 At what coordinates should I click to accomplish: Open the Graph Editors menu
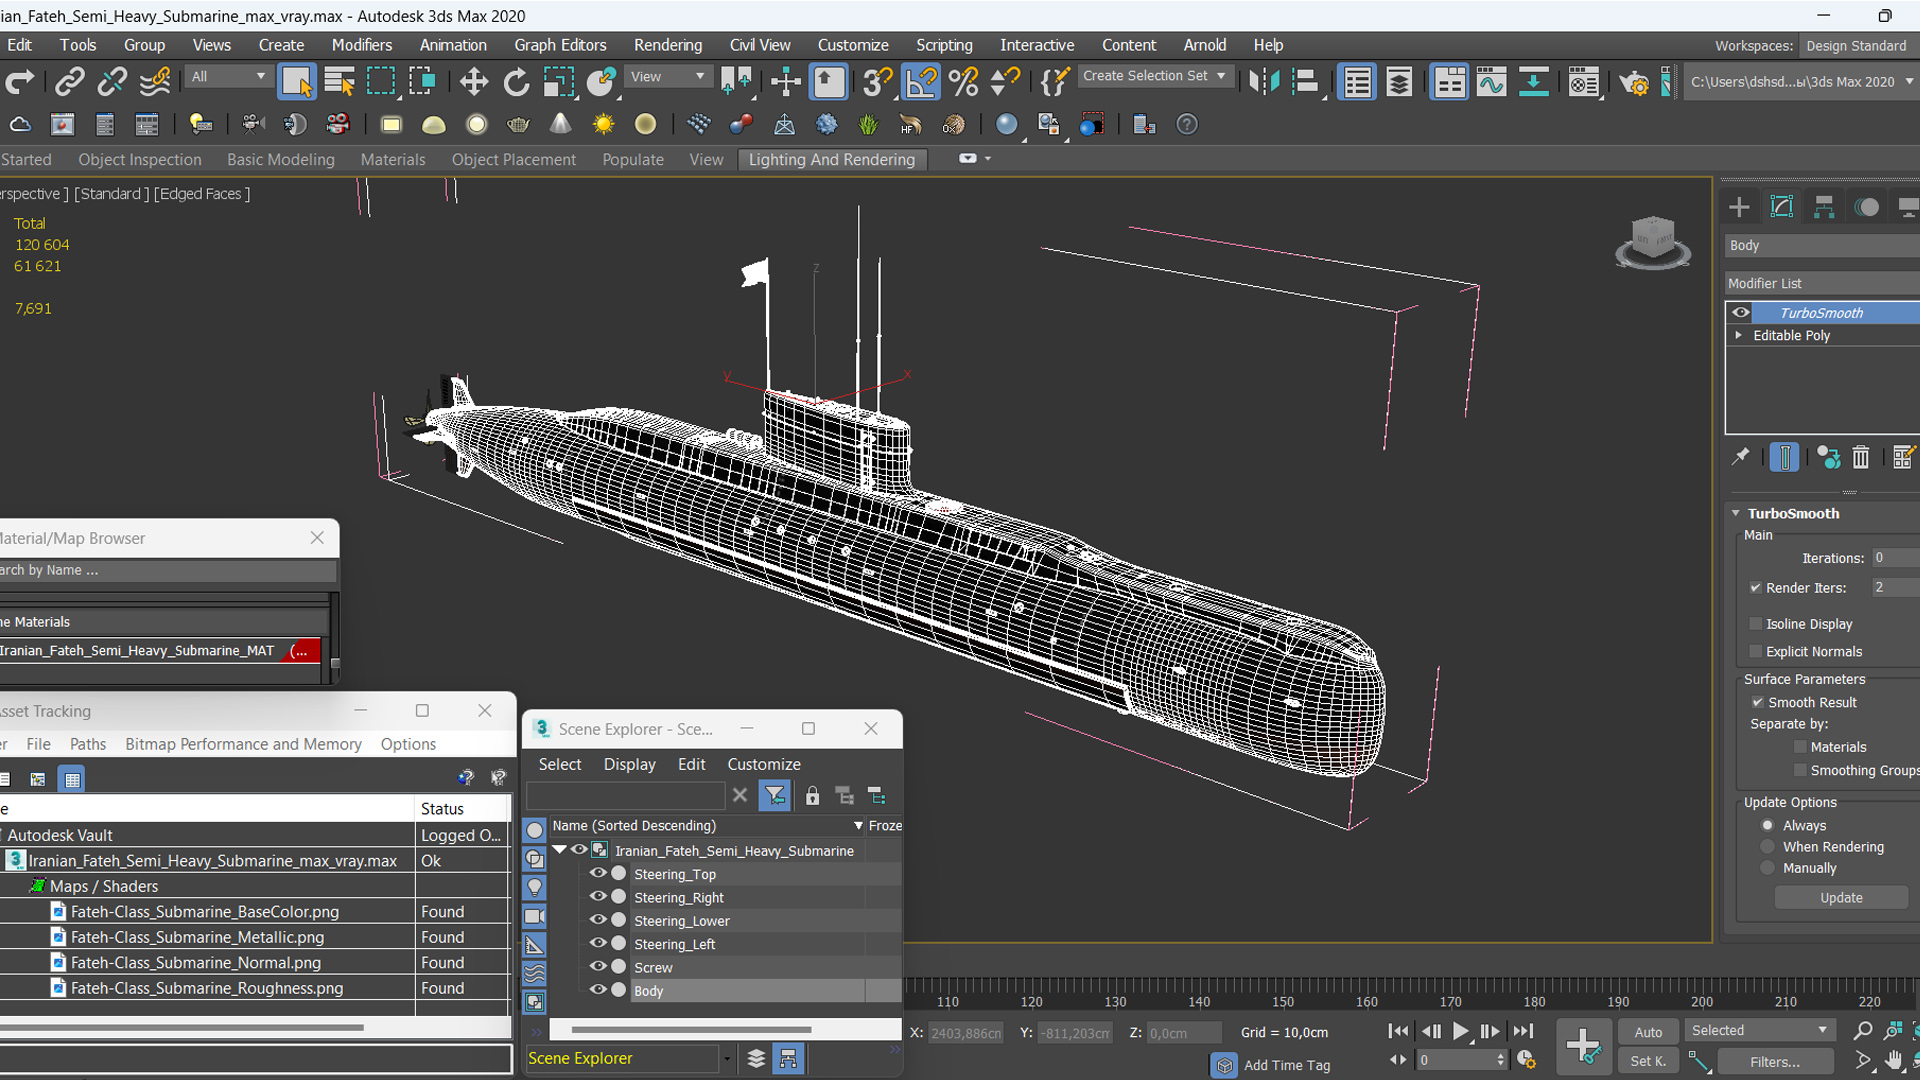[560, 45]
